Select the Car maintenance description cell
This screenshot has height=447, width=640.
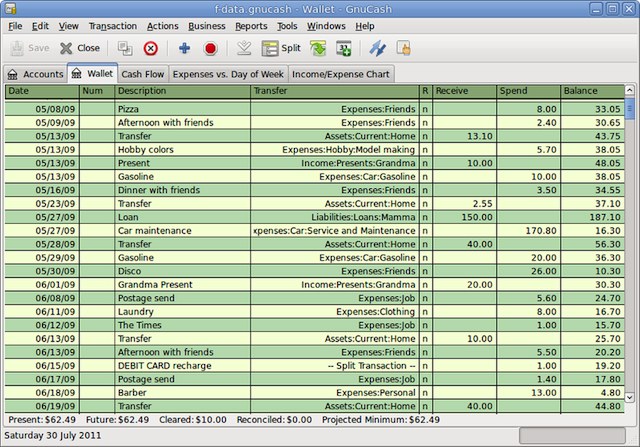(182, 230)
